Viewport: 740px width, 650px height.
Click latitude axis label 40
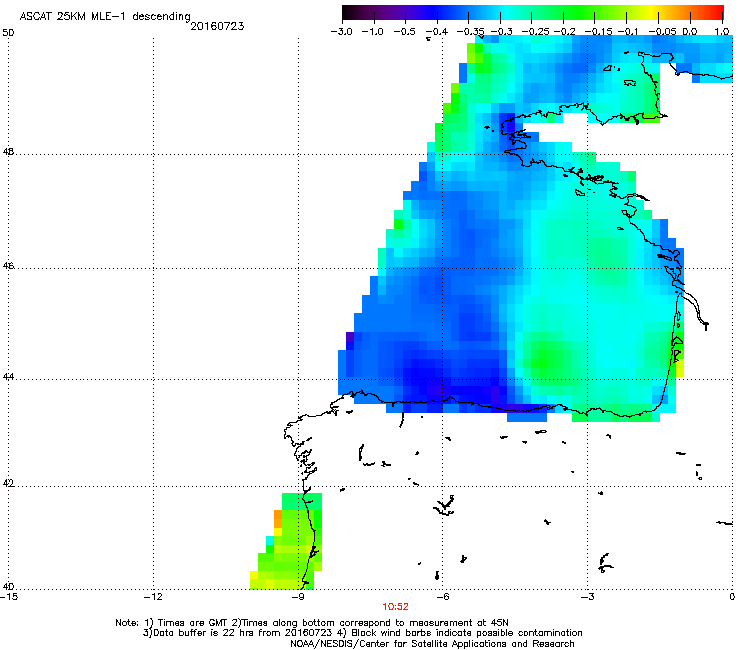pos(8,587)
